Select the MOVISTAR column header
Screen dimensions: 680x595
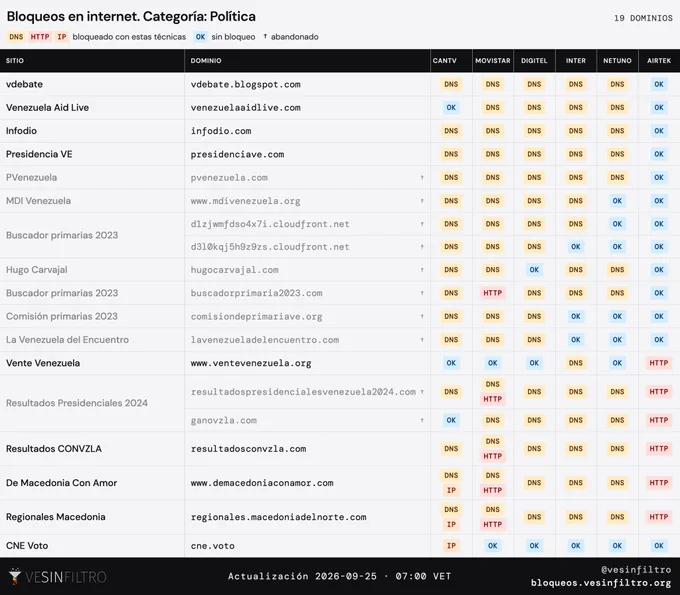[493, 61]
